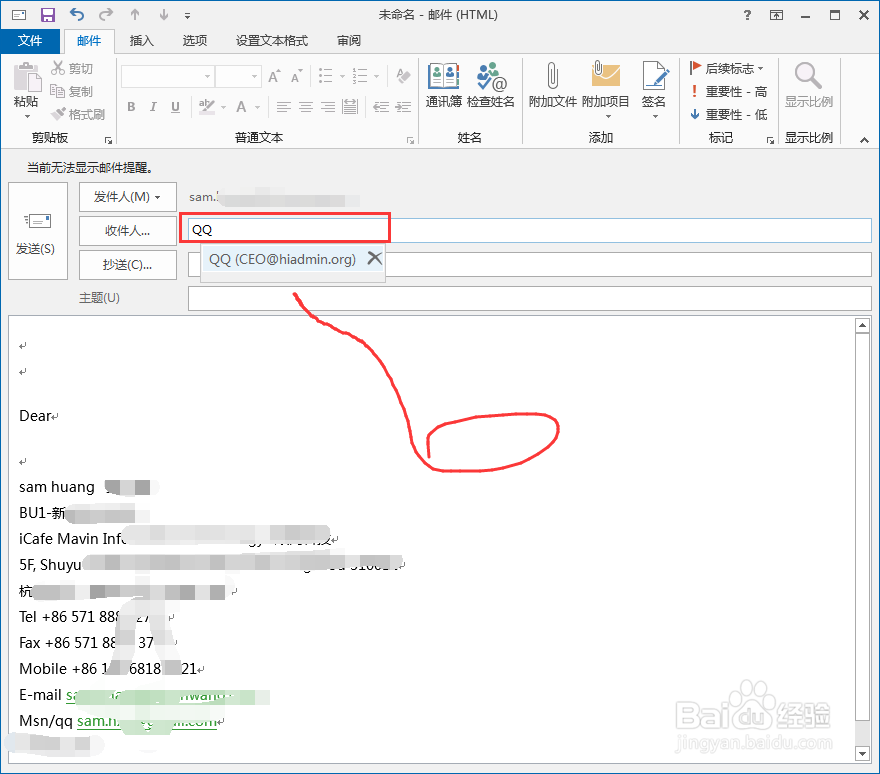The width and height of the screenshot is (880, 774).
Task: Open 后续标志 follow-up flag menu
Action: point(727,68)
